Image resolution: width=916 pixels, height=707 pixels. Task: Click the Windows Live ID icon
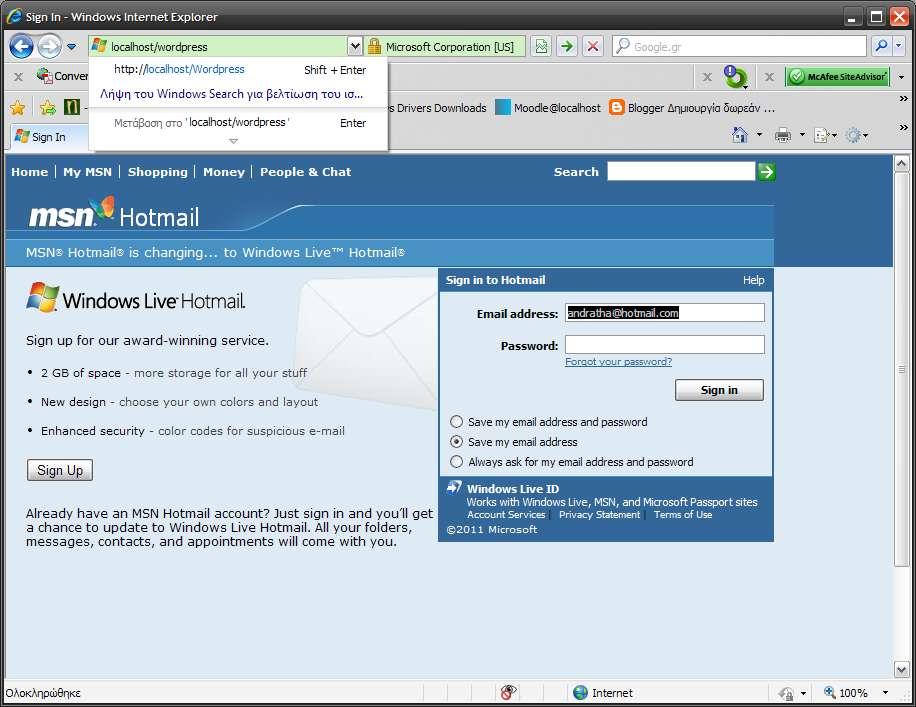454,487
